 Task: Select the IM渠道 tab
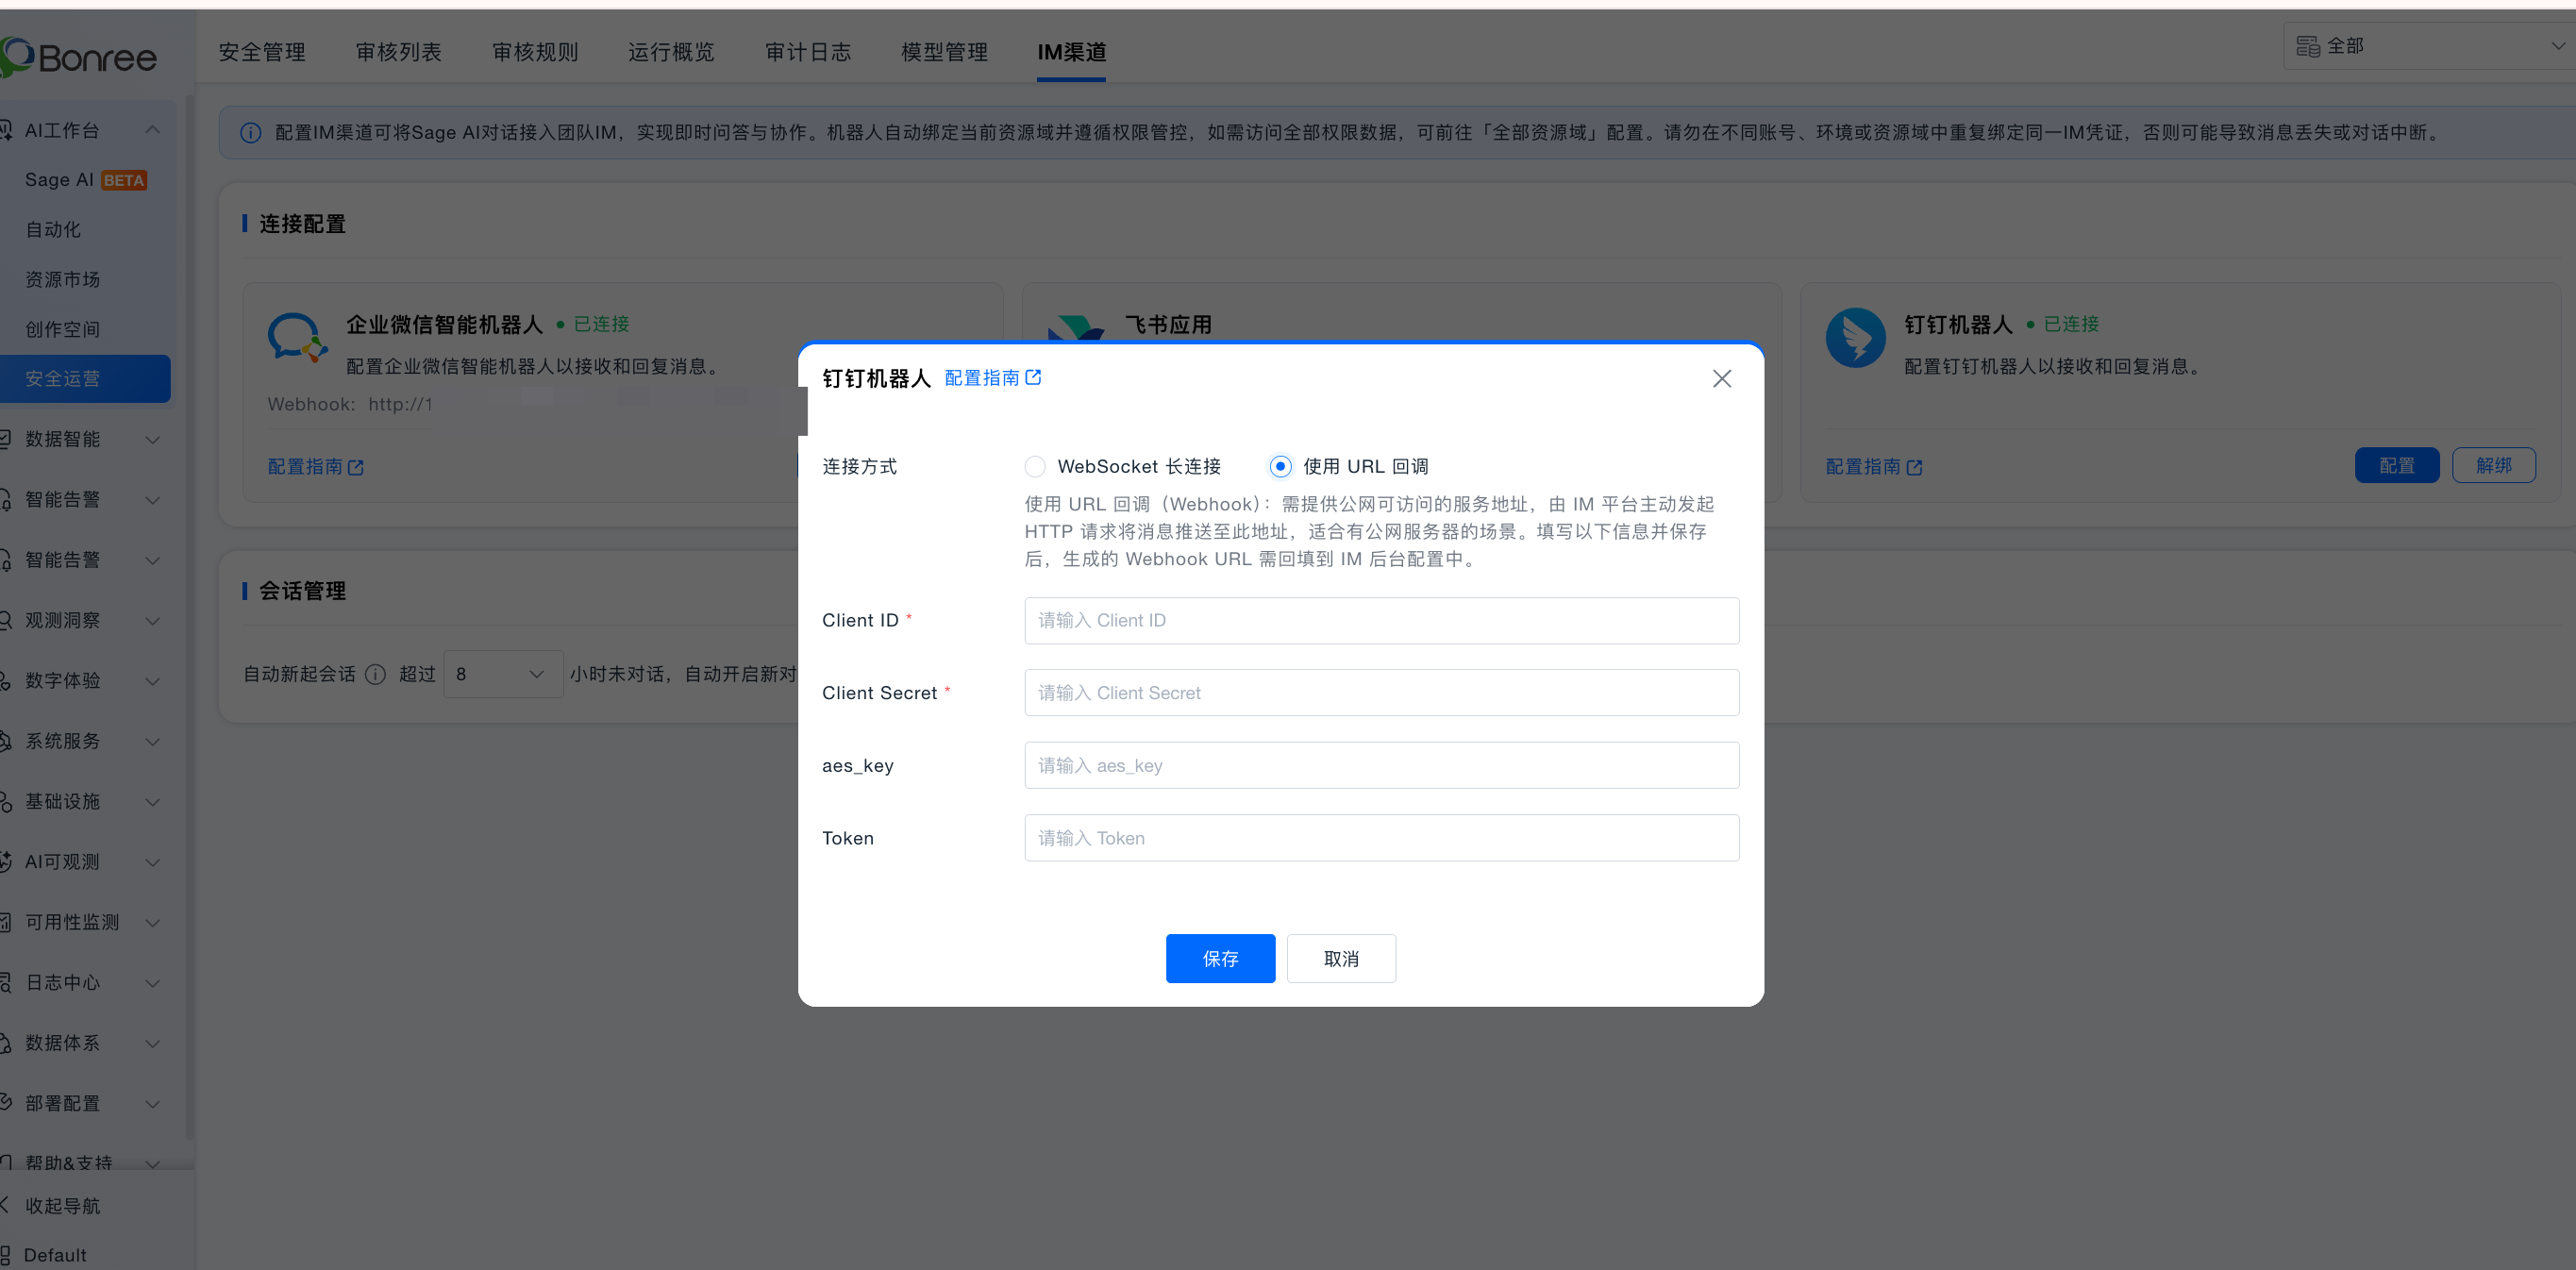click(1071, 52)
